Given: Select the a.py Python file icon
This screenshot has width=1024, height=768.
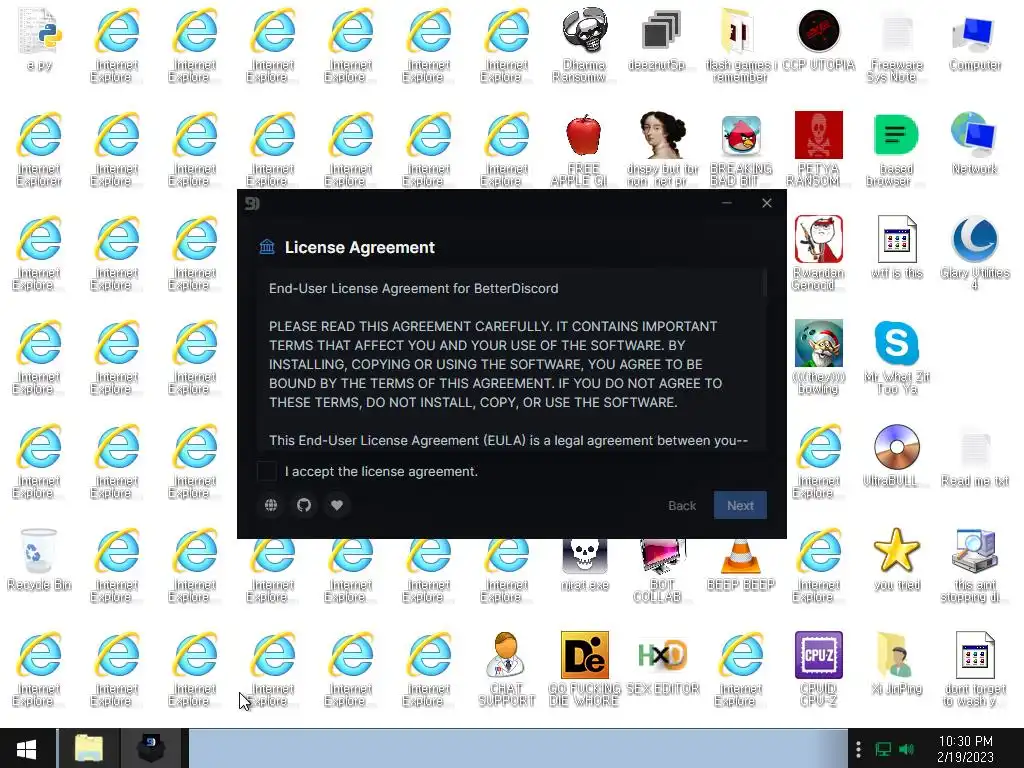Looking at the screenshot, I should [39, 39].
